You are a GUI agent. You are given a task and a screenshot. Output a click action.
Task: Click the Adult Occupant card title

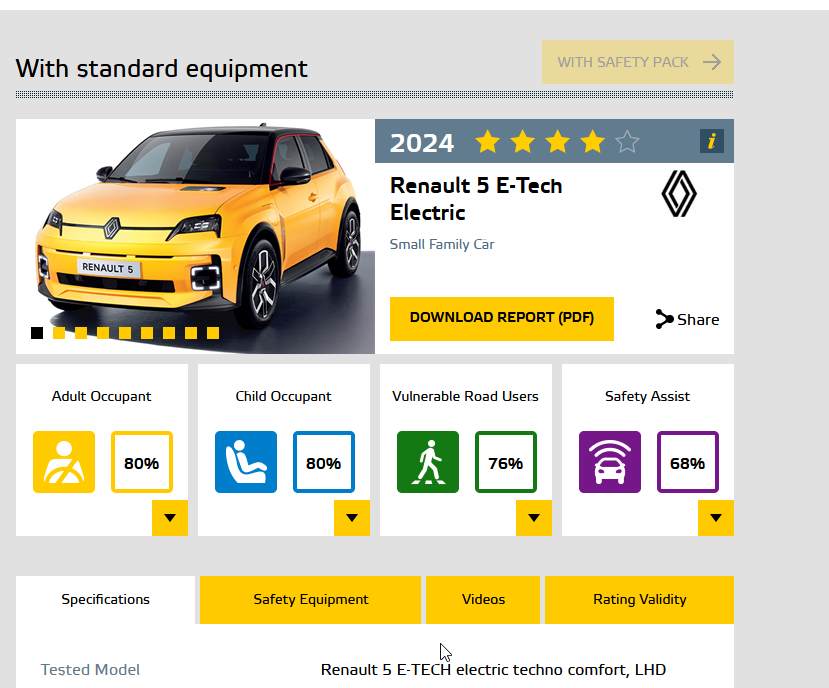[102, 397]
